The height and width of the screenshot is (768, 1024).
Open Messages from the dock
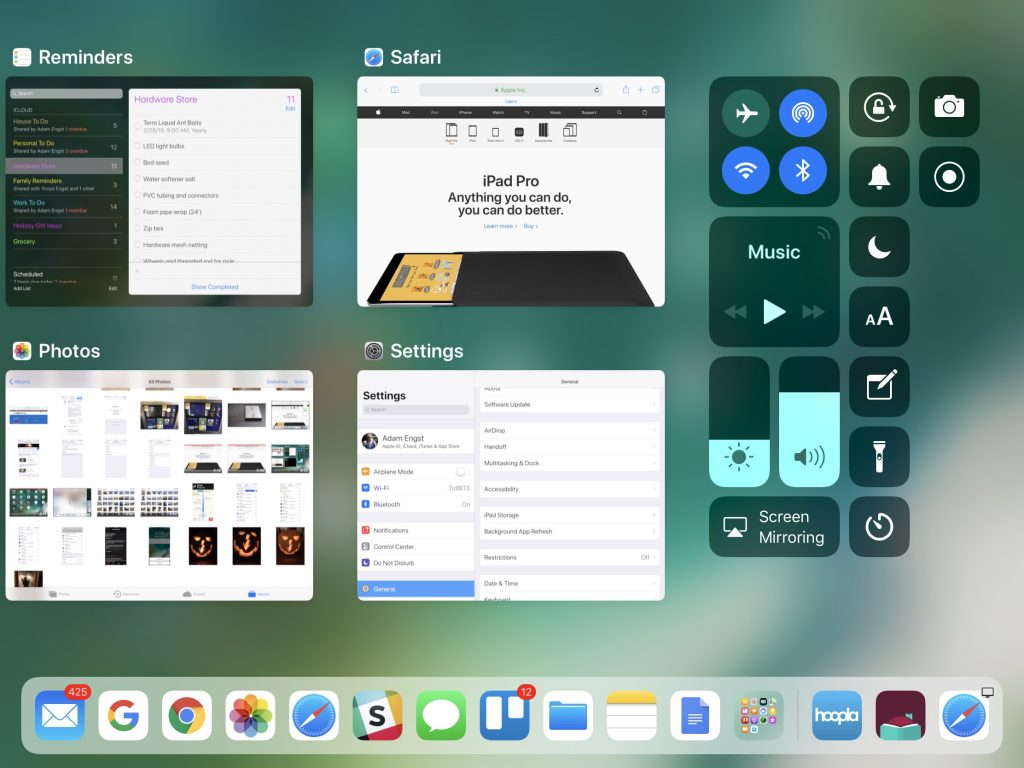coord(441,715)
